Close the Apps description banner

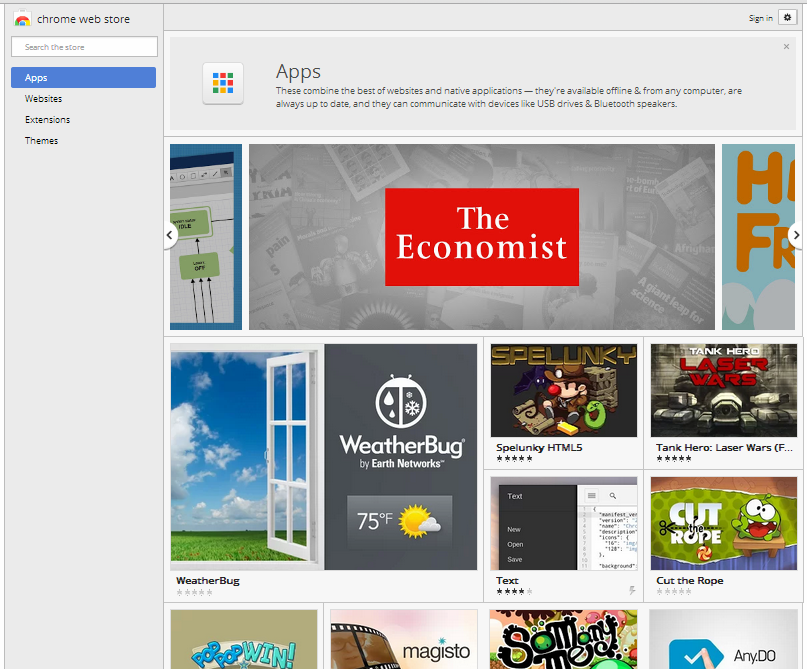point(786,47)
